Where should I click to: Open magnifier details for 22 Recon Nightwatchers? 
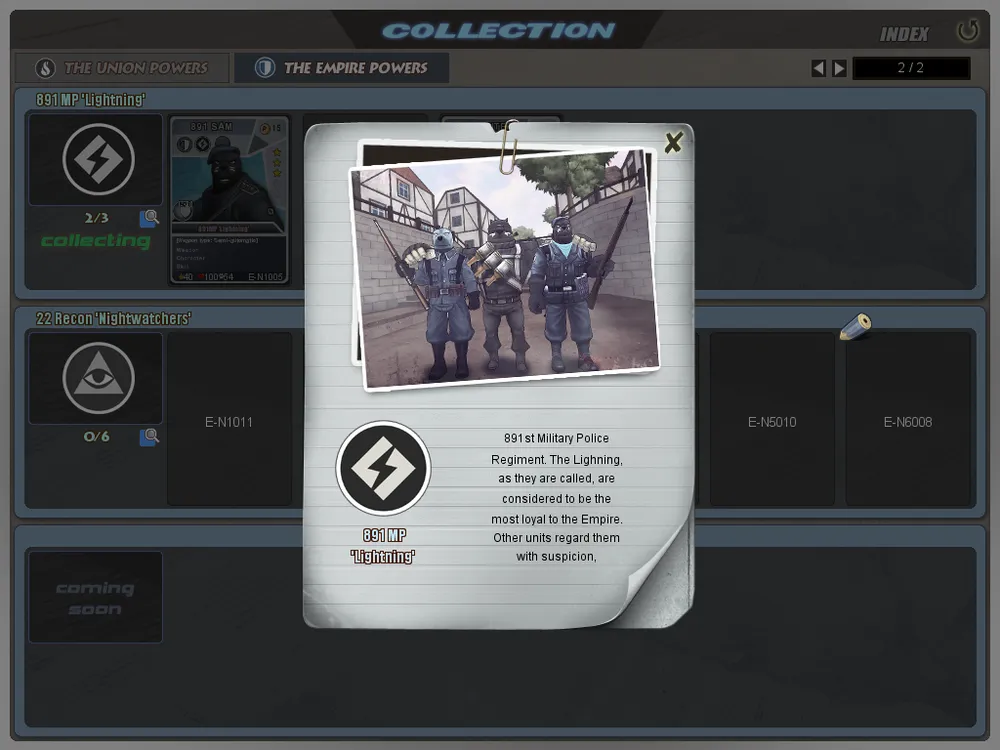(149, 437)
